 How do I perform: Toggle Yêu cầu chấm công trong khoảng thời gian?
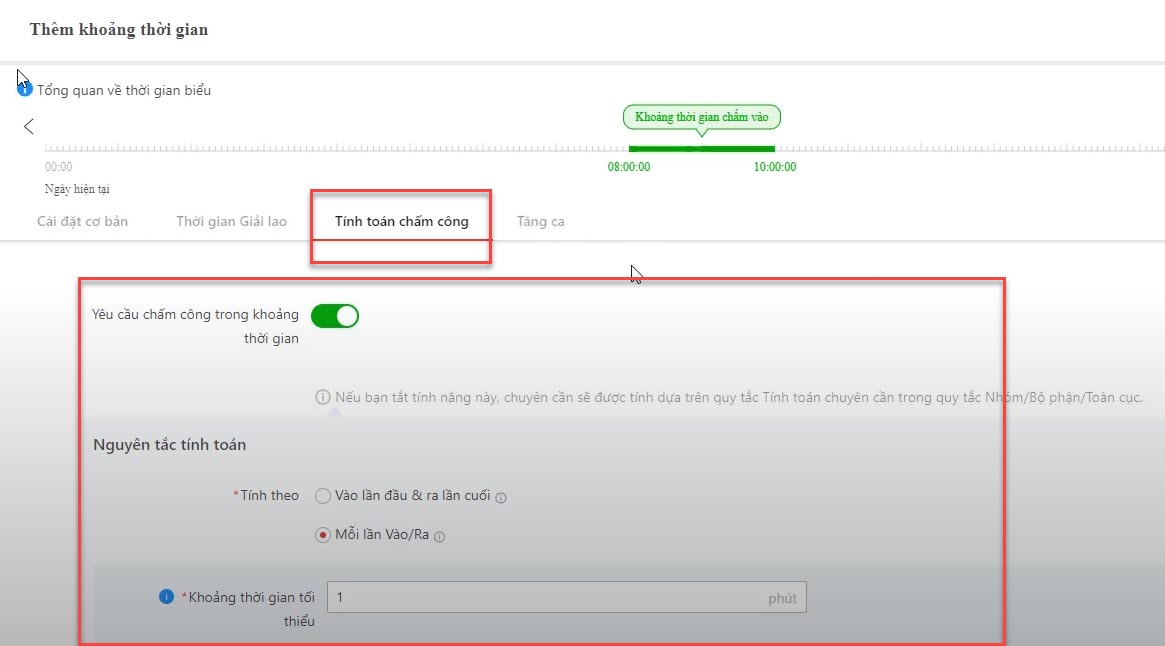335,316
